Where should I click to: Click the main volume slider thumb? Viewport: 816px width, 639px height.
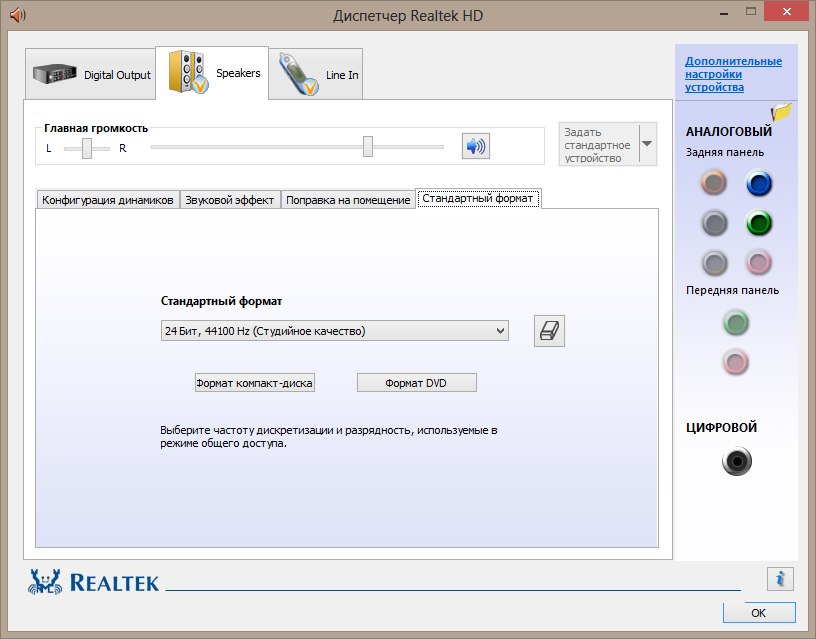click(x=368, y=146)
